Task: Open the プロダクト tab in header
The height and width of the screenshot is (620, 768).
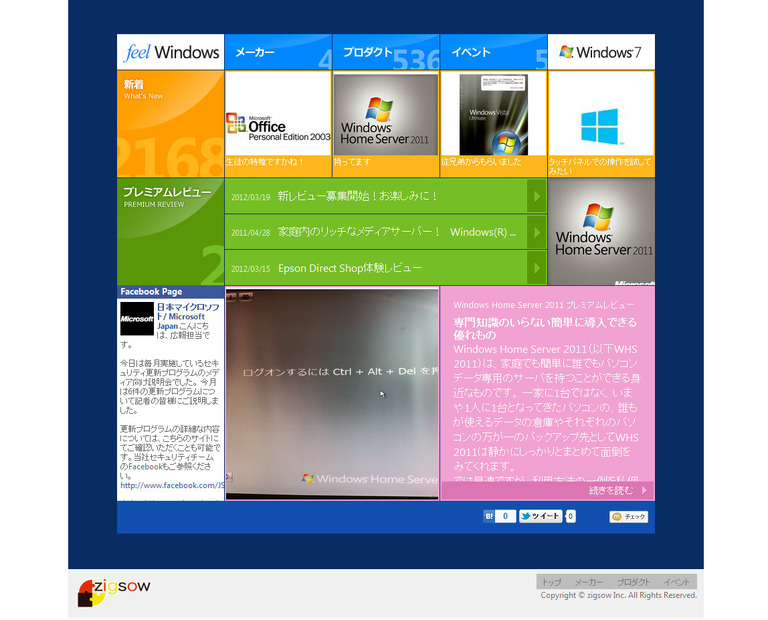Action: coord(386,52)
